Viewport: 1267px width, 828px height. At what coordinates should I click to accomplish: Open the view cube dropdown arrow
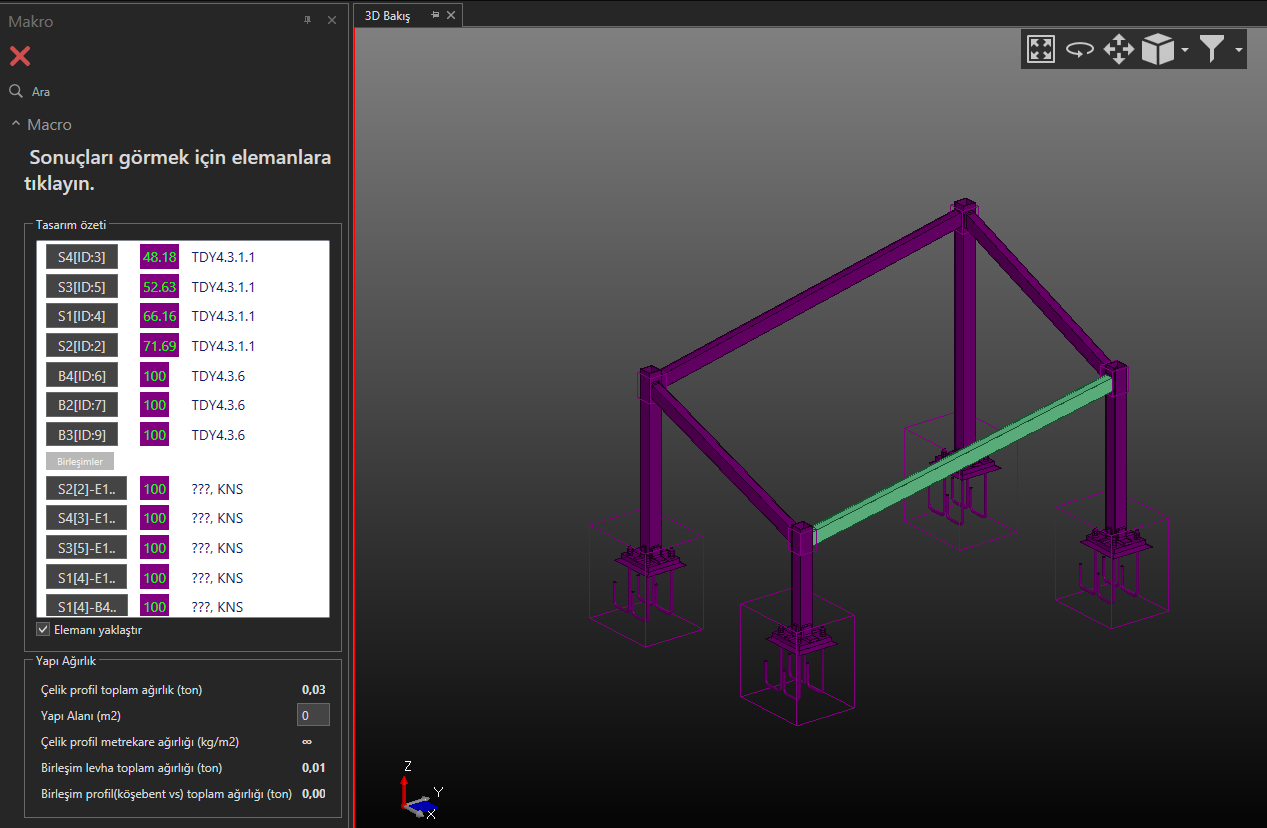[1184, 50]
